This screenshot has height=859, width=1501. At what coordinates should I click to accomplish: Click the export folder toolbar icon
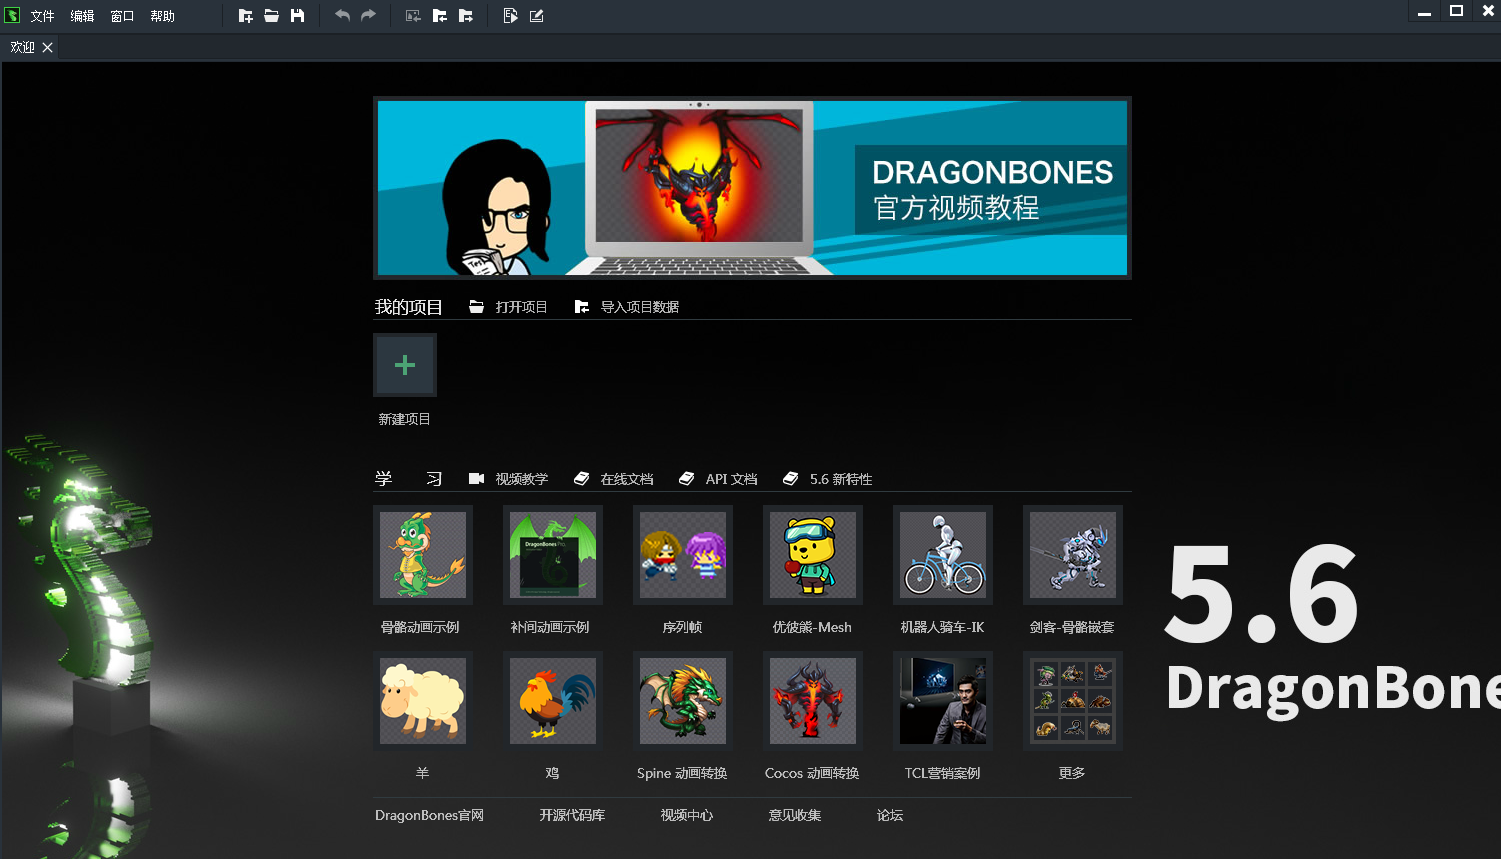pyautogui.click(x=465, y=16)
